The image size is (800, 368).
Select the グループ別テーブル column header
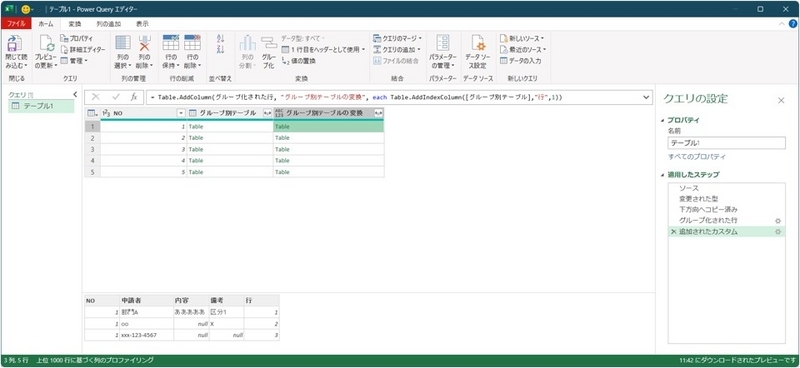click(228, 113)
